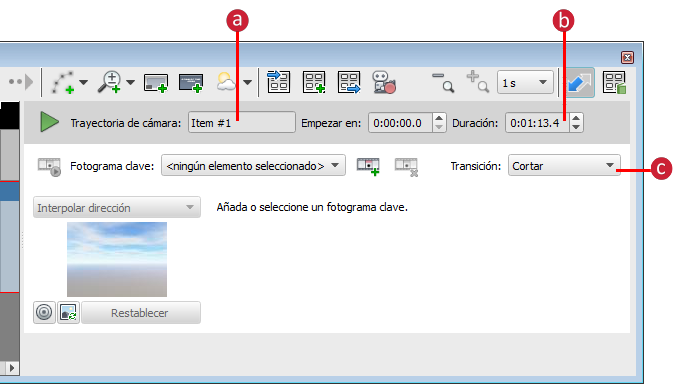The height and width of the screenshot is (384, 682).
Task: Open the Fotograma clave dropdown
Action: pos(253,166)
